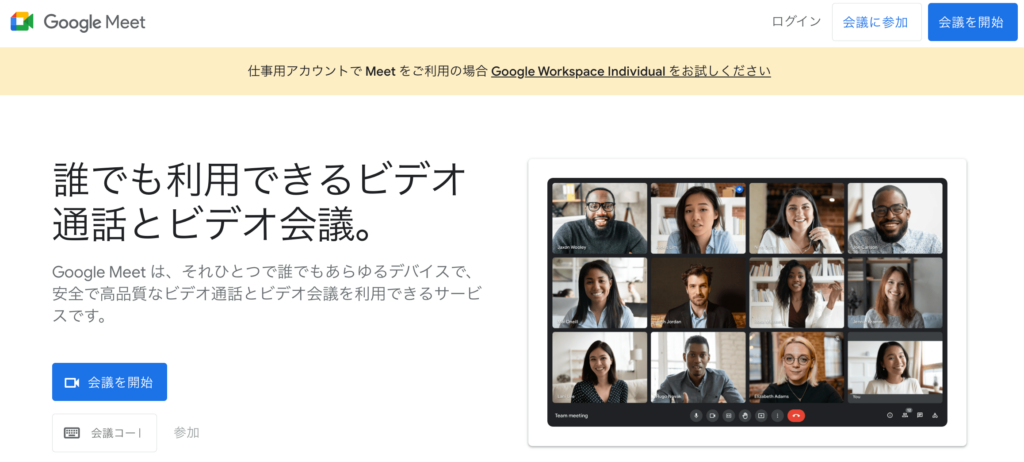Screen dimensions: 1024x462
Task: Click the chat icon in preview illustration
Action: tap(920, 416)
